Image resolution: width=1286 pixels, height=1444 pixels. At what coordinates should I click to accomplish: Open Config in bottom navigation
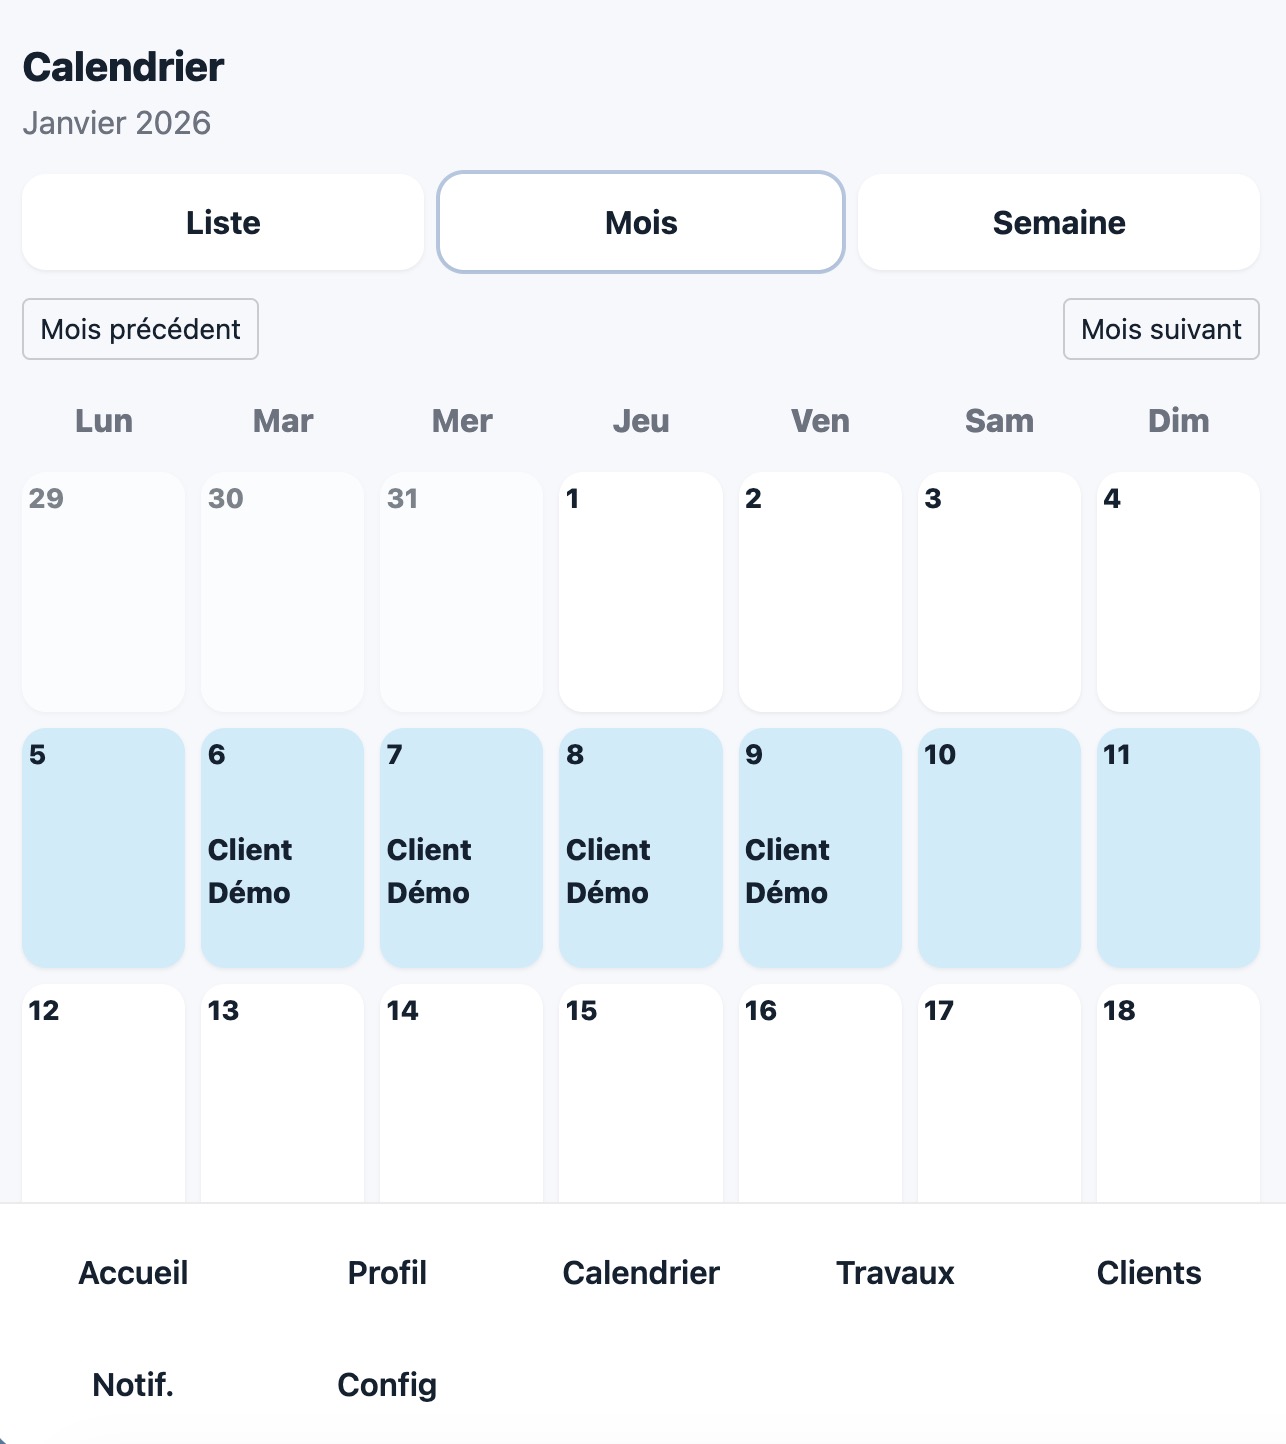coord(387,1384)
